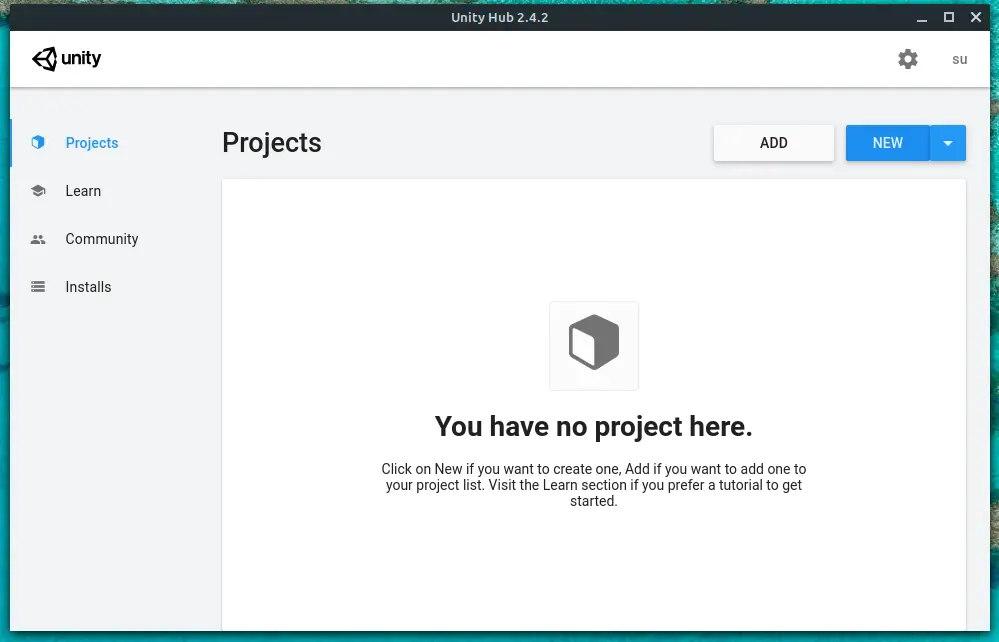Click the ADD project button
Screen dimensions: 999x642
pyautogui.click(x=773, y=143)
